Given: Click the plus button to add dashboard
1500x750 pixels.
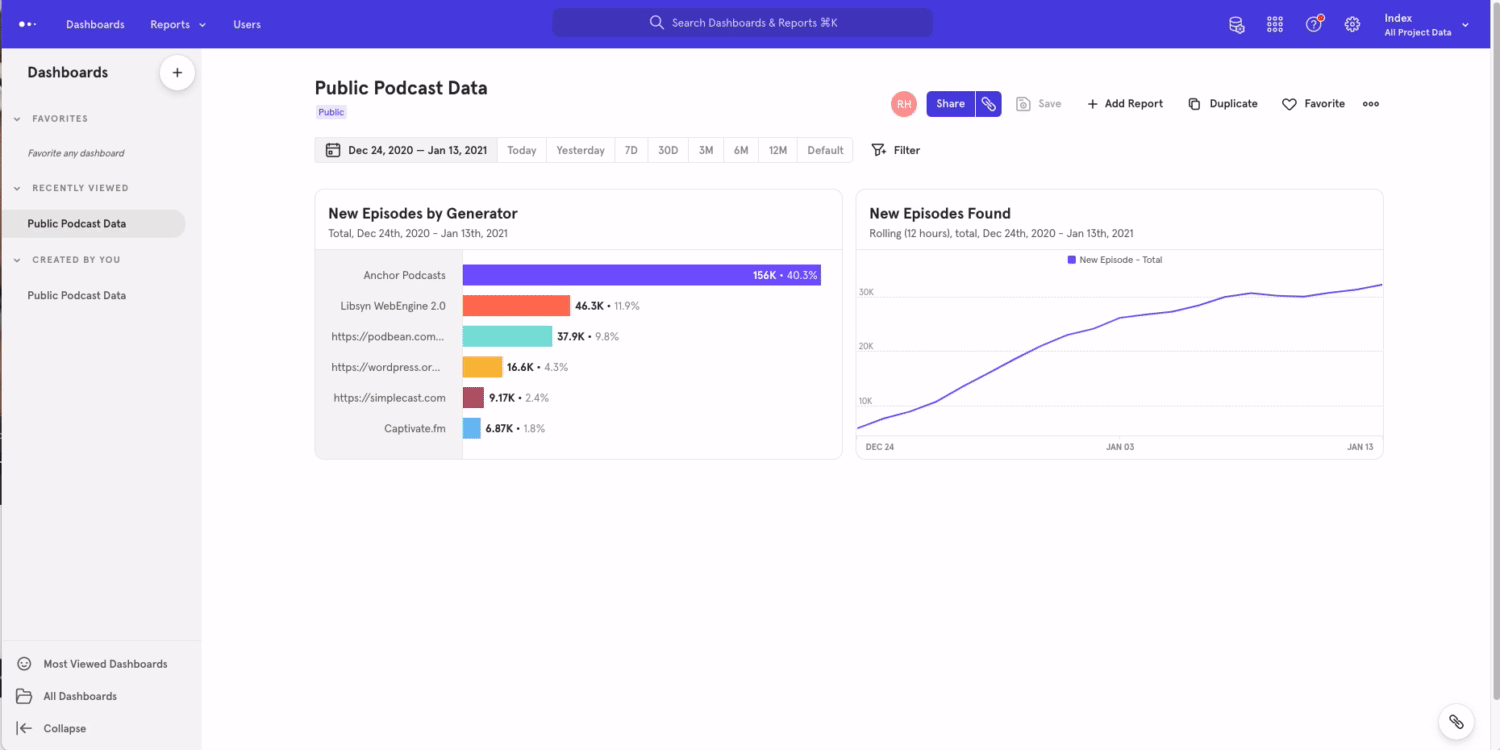Looking at the screenshot, I should pos(177,72).
